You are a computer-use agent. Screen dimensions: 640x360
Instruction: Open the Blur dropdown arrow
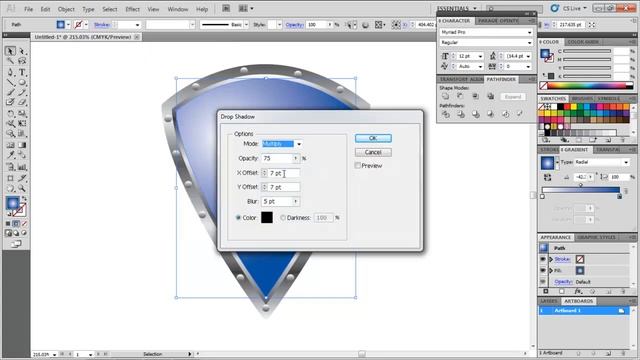tap(296, 202)
